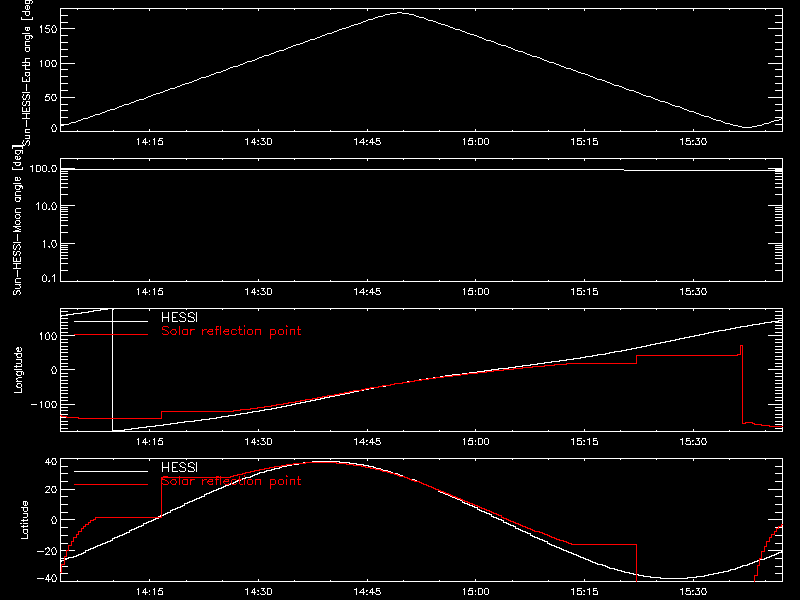Image resolution: width=800 pixels, height=600 pixels.
Task: Click 15:30 under the Longitude plot
Action: coord(693,441)
